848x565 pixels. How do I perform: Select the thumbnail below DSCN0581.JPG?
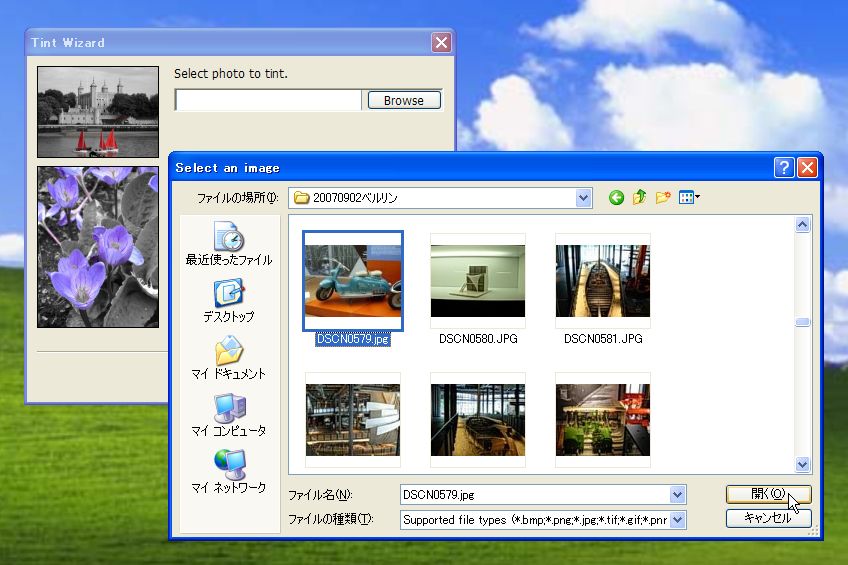click(603, 420)
